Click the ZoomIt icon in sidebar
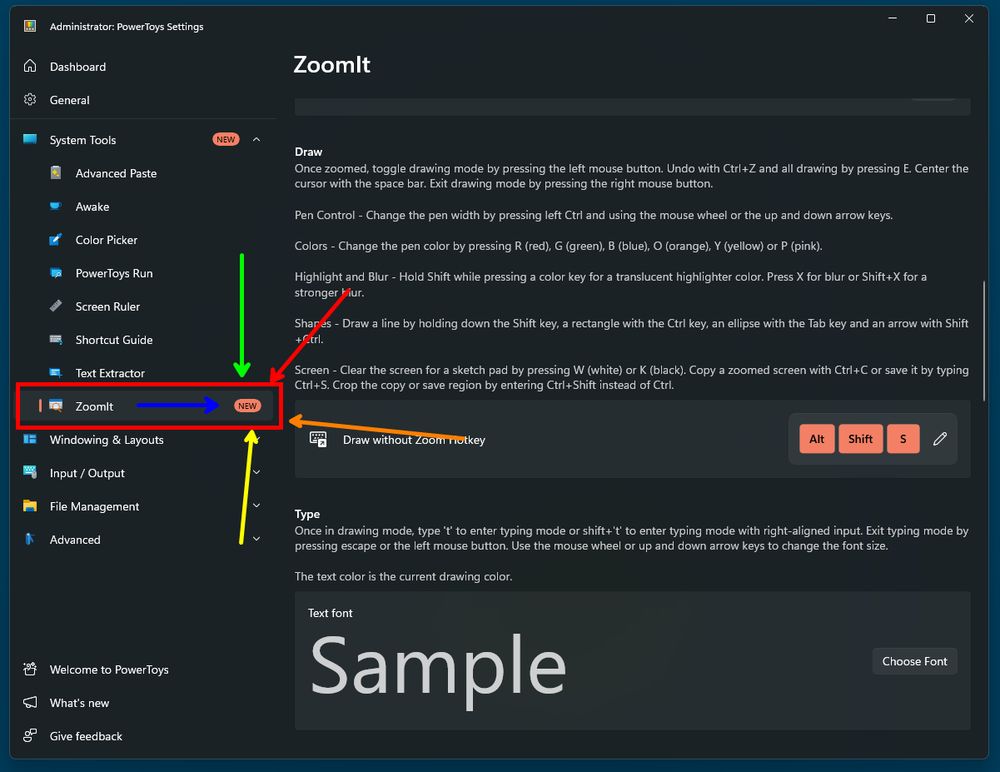Screen dimensions: 1000x772 coord(55,406)
